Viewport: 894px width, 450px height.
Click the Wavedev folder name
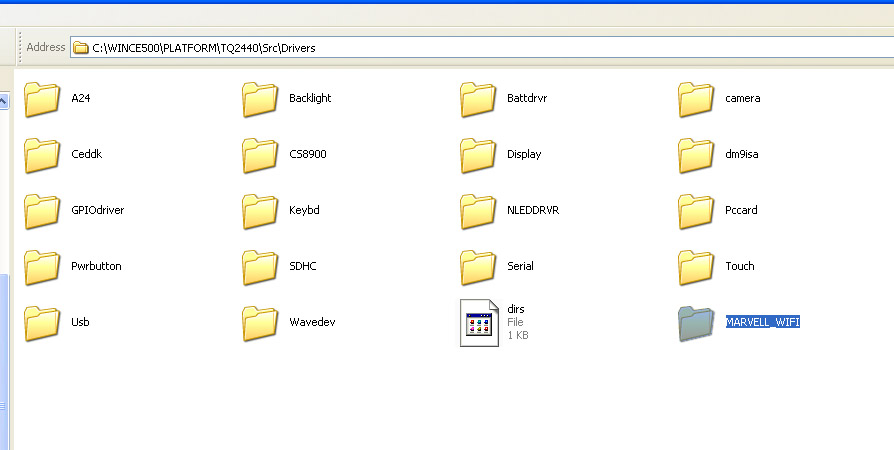(312, 322)
